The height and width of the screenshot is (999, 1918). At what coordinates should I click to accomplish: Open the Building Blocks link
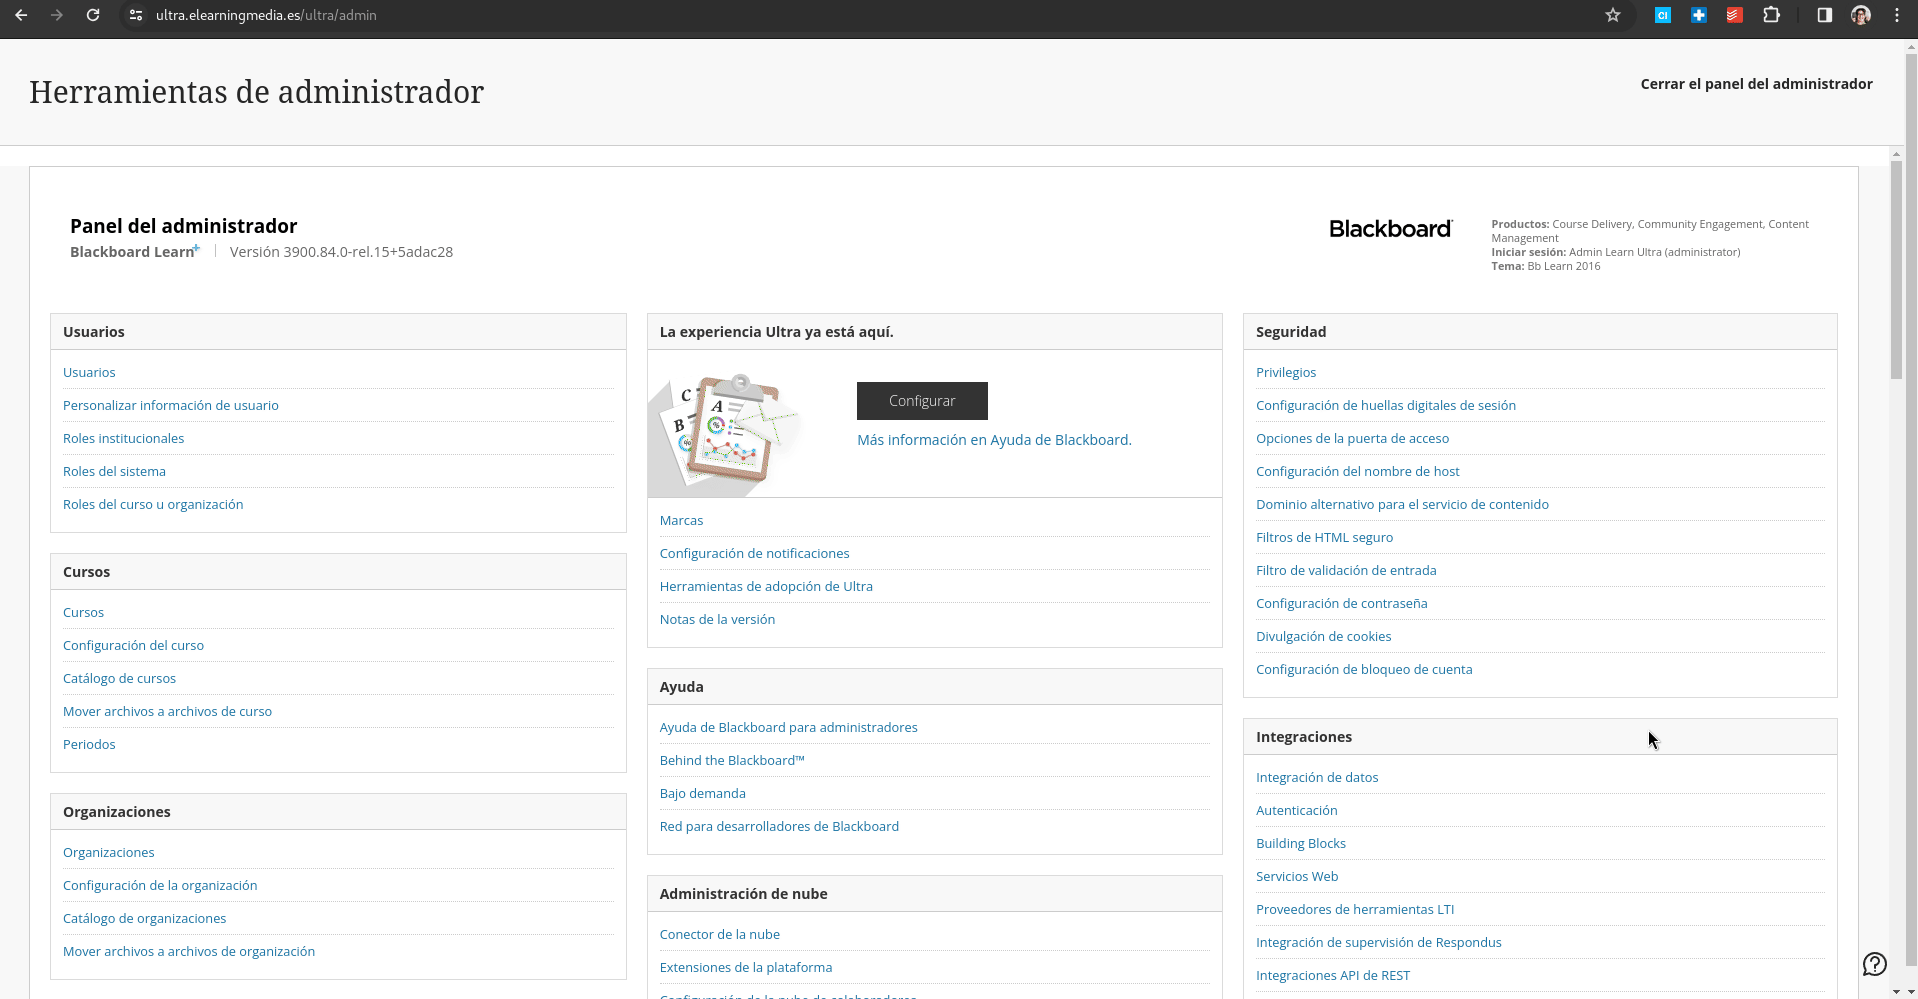pos(1301,843)
